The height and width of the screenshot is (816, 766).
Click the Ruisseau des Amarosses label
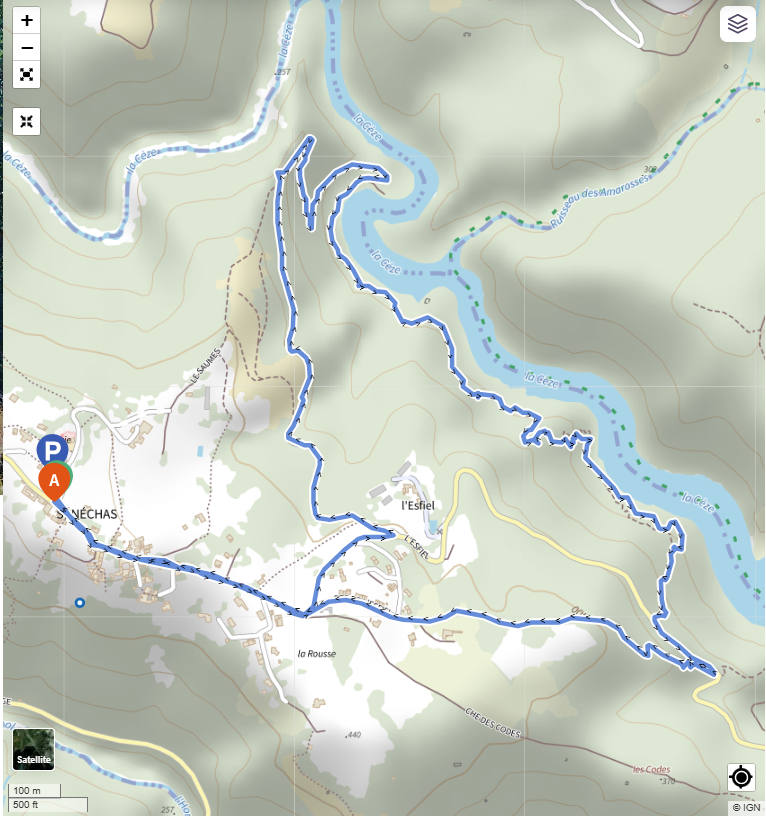click(x=600, y=200)
